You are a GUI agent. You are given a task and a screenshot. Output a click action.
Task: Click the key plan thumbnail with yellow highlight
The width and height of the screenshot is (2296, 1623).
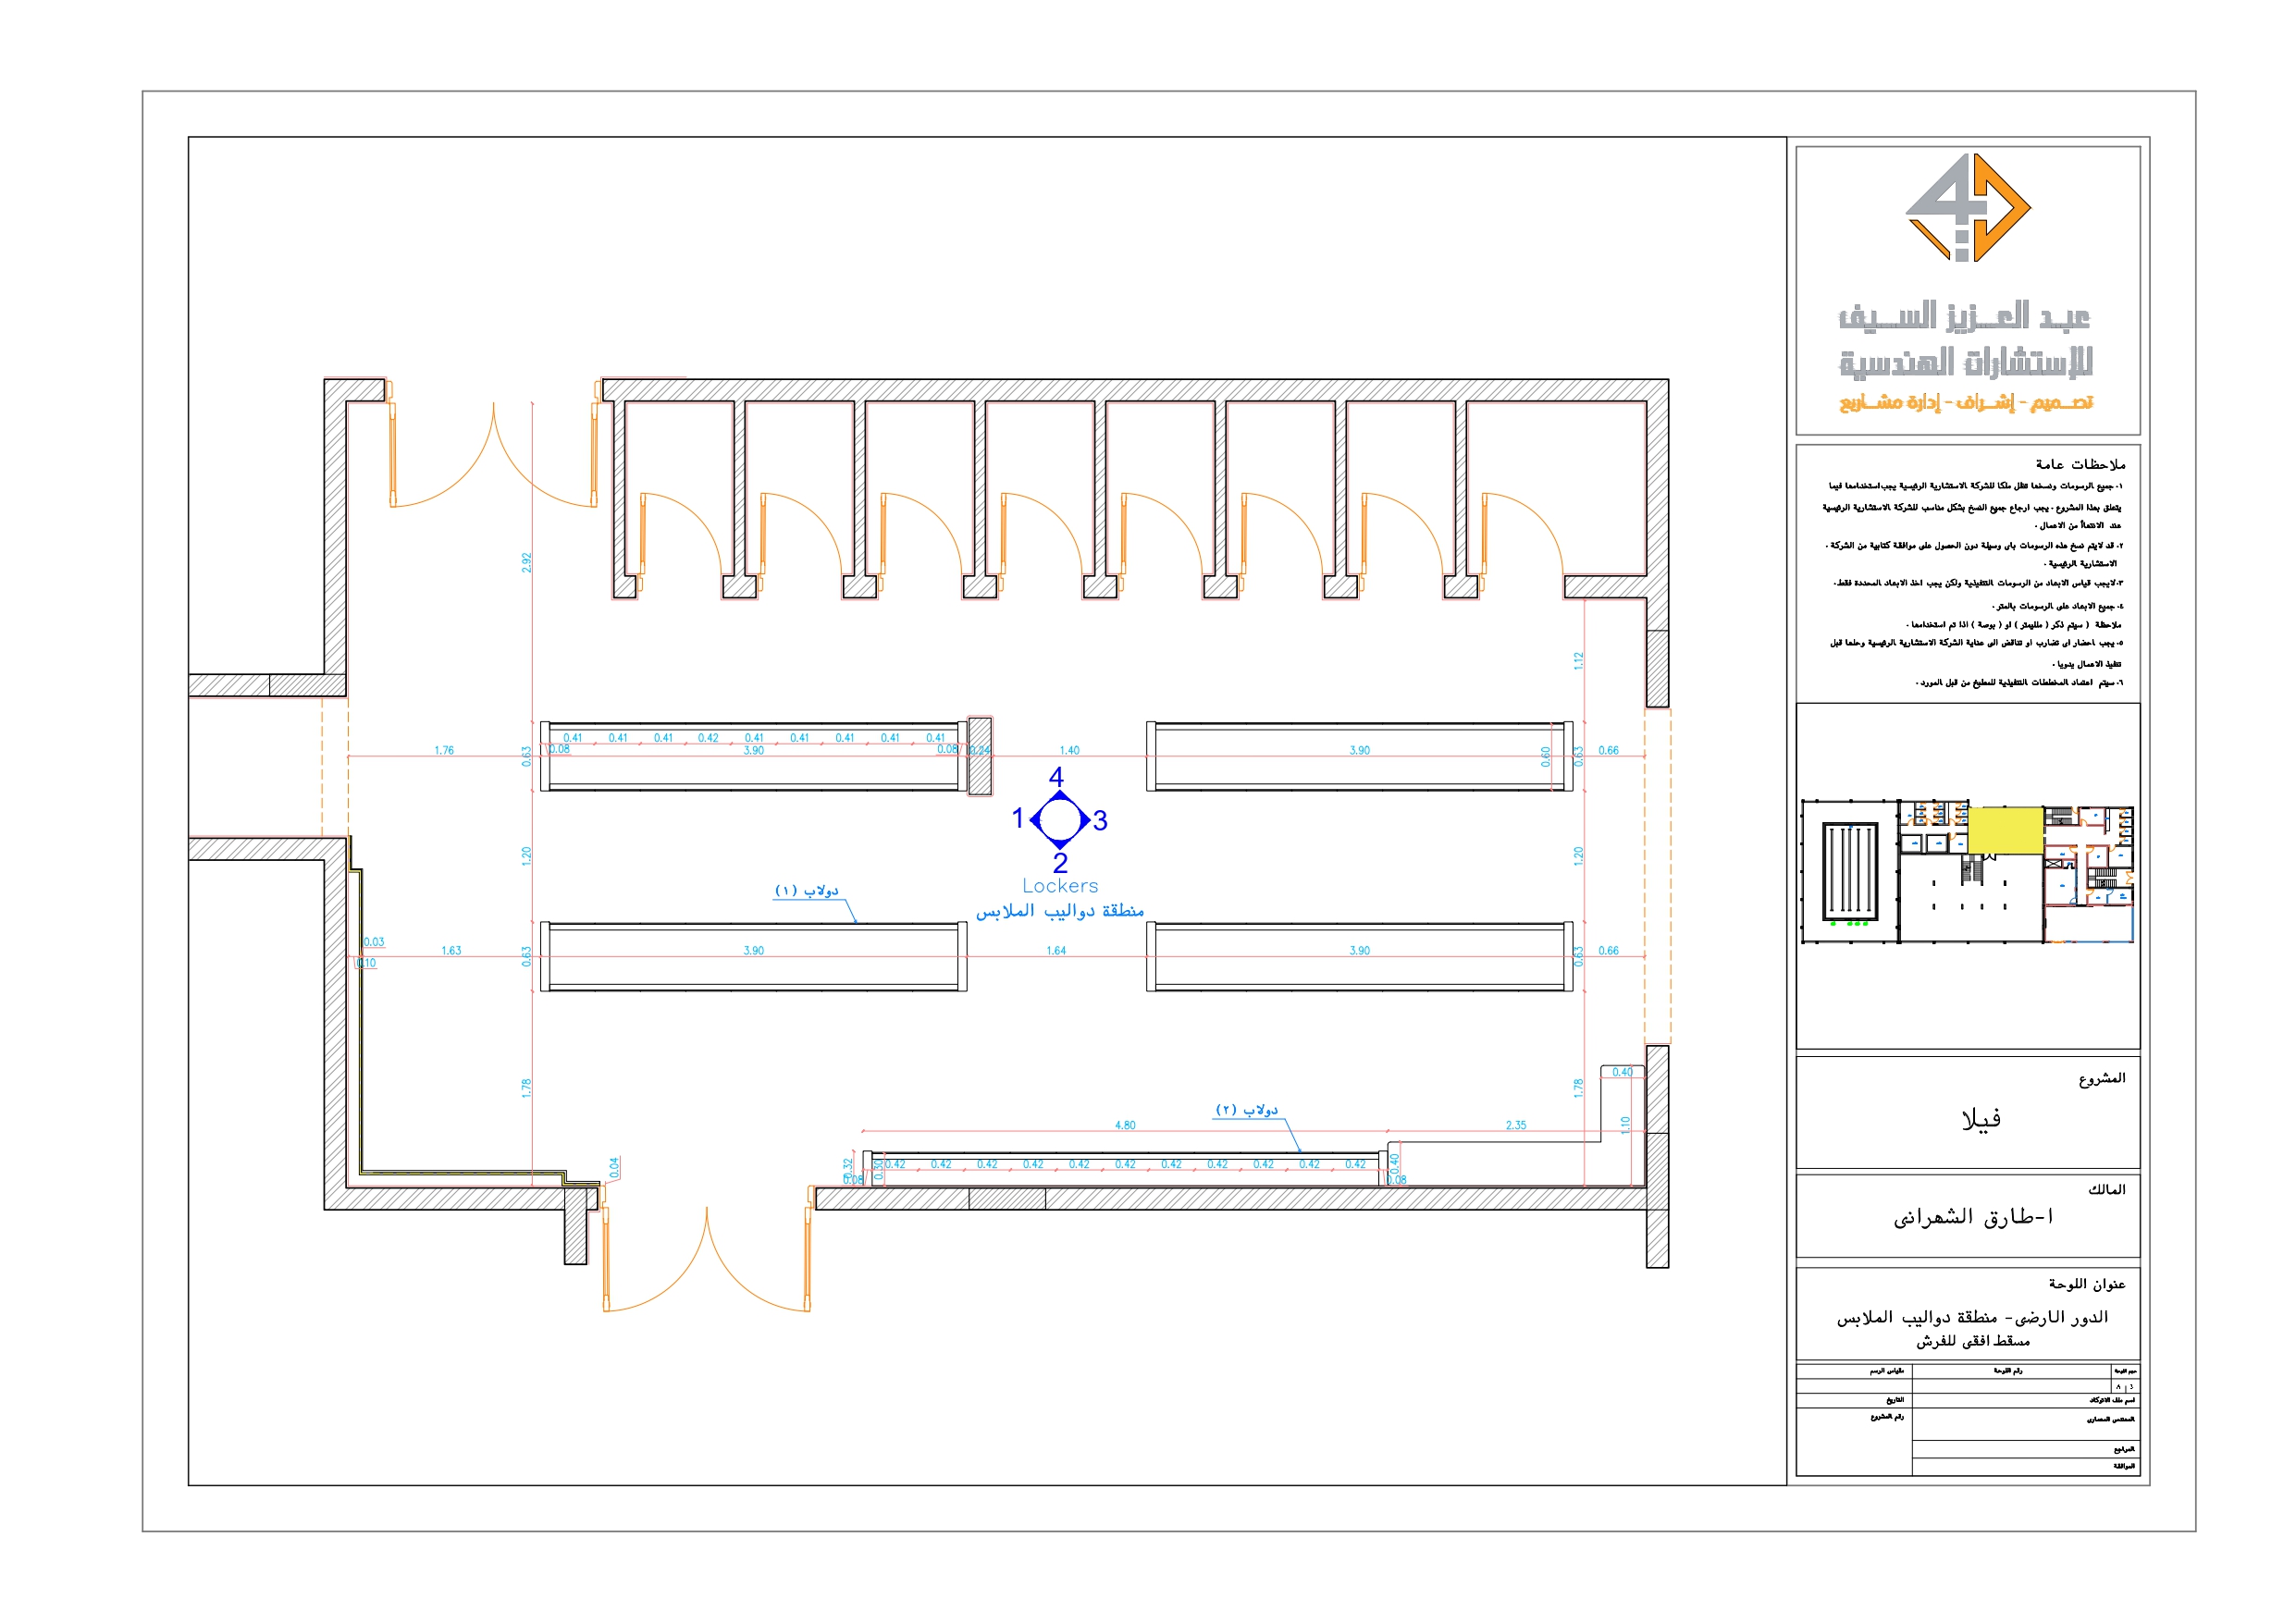tap(1967, 872)
